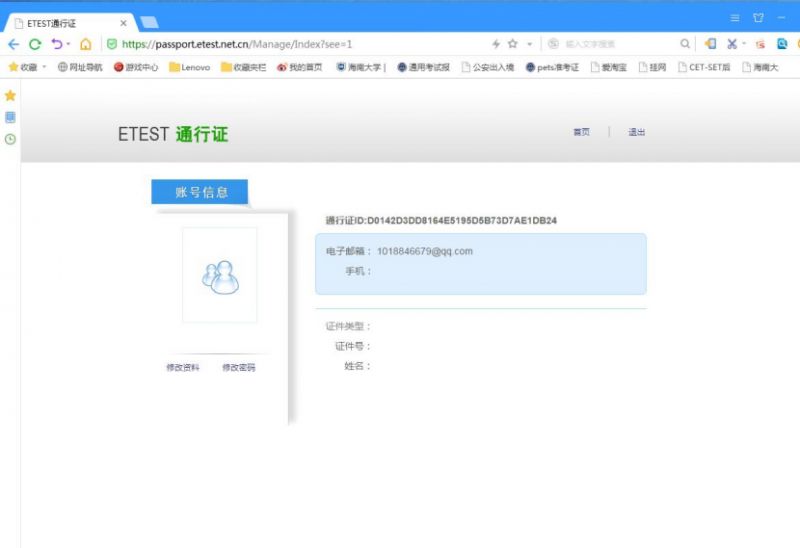Click the purple undo/restore arrow icon
Image resolution: width=800 pixels, height=548 pixels.
57,44
